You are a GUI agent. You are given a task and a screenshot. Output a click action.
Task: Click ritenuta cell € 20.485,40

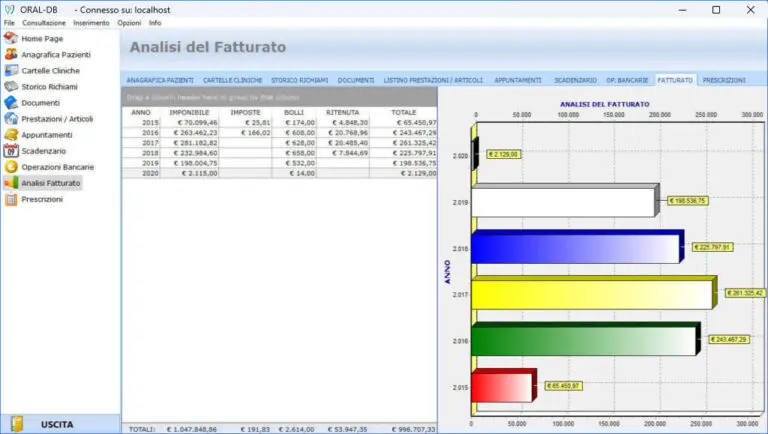[343, 143]
